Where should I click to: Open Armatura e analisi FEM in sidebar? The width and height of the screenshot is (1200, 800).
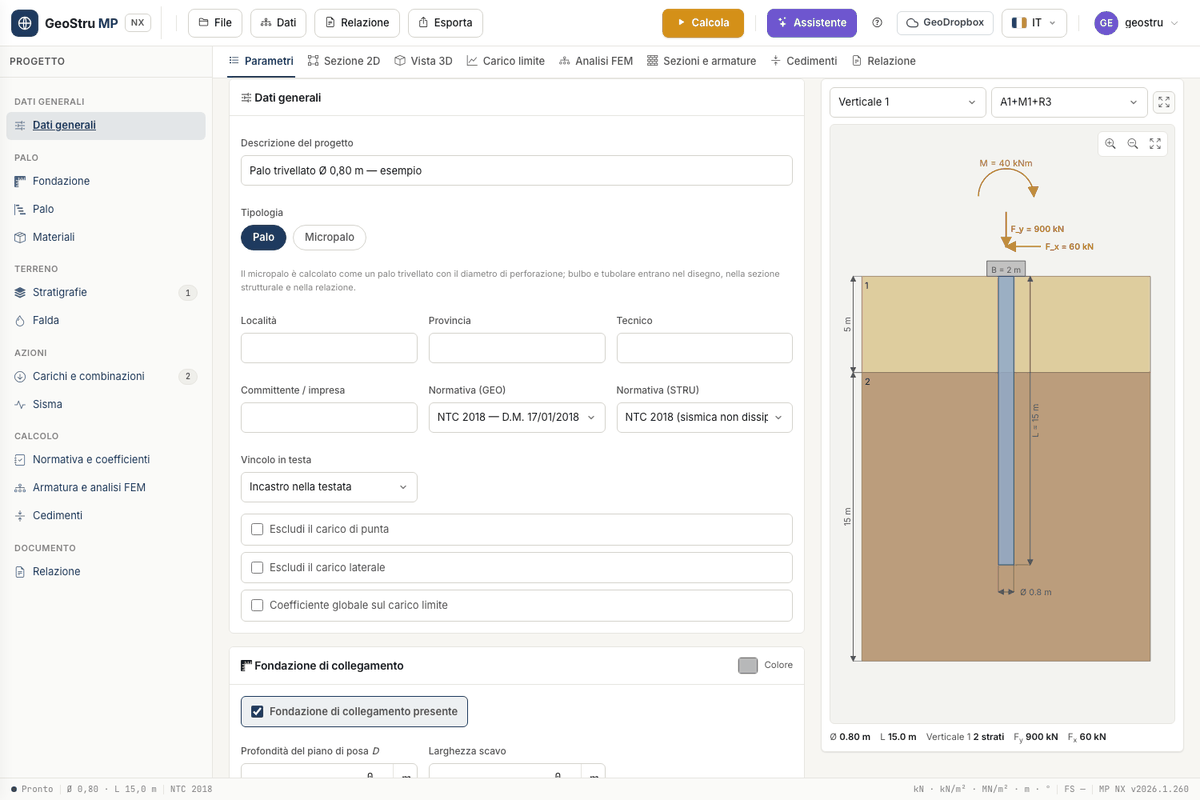106,488
